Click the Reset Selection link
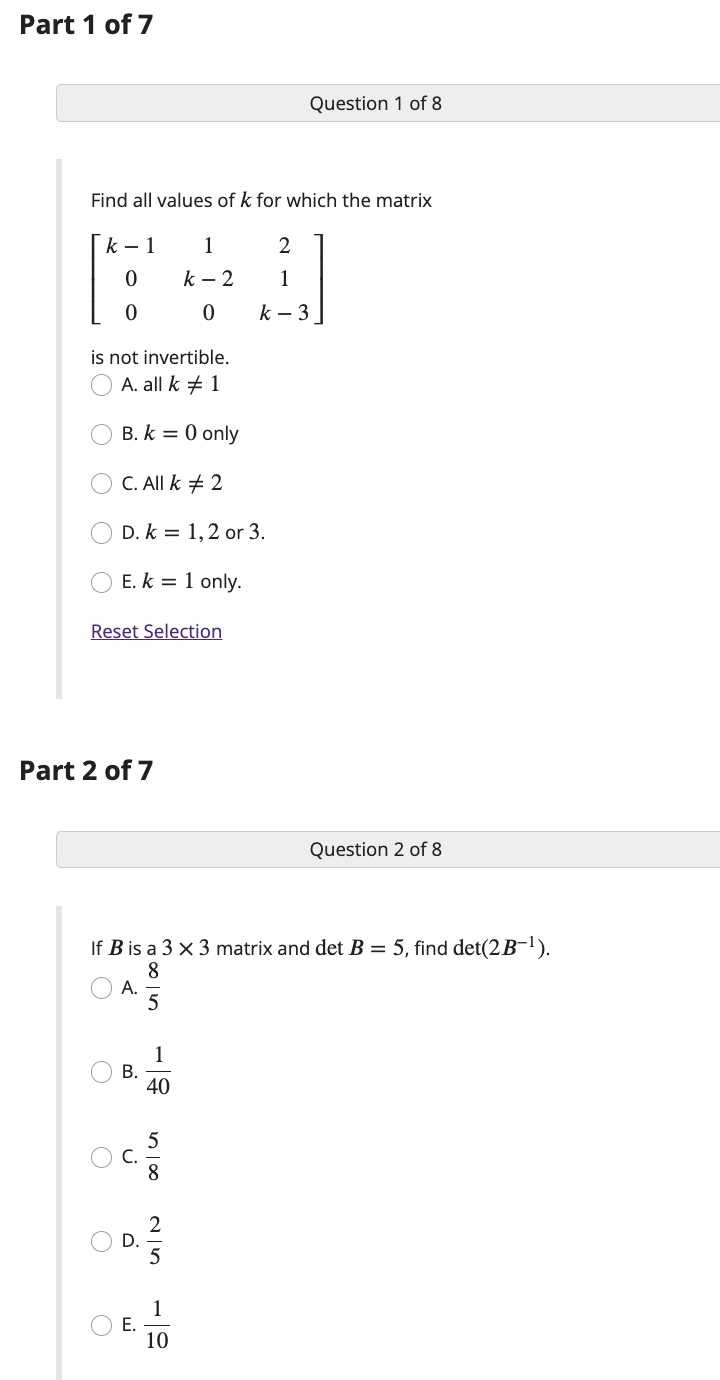 coord(156,631)
